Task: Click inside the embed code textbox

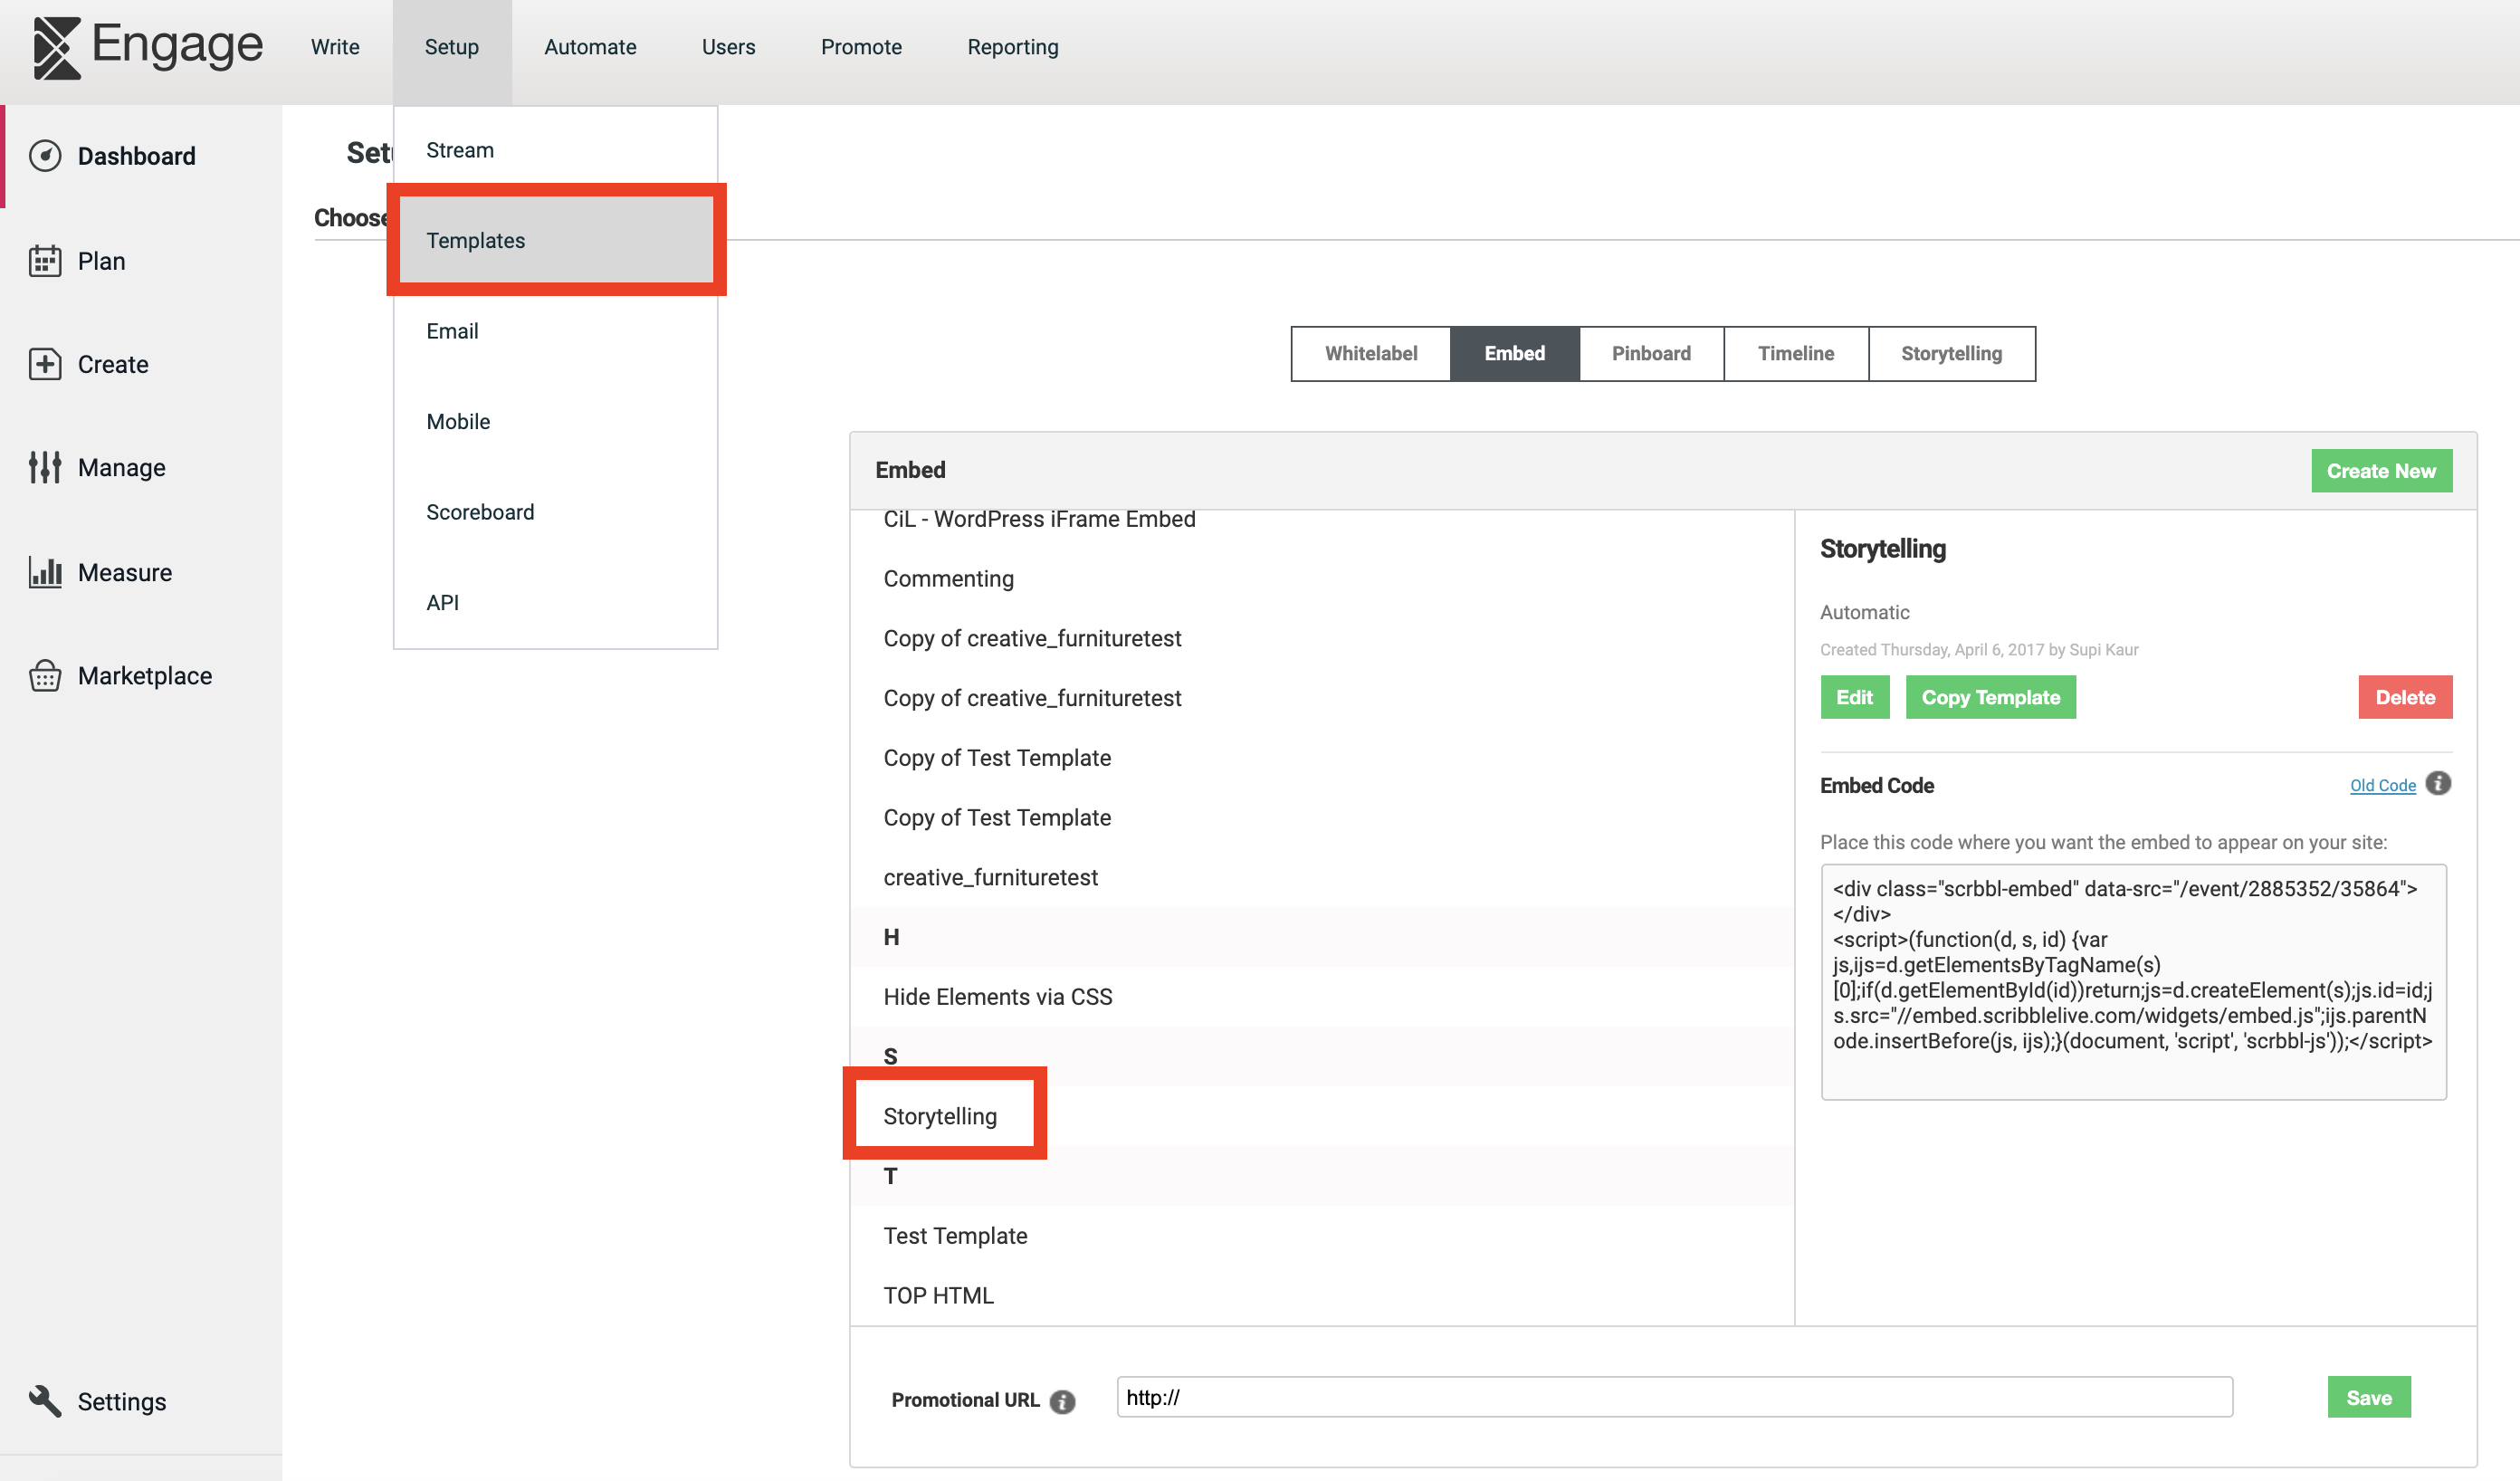Action: [x=2133, y=981]
